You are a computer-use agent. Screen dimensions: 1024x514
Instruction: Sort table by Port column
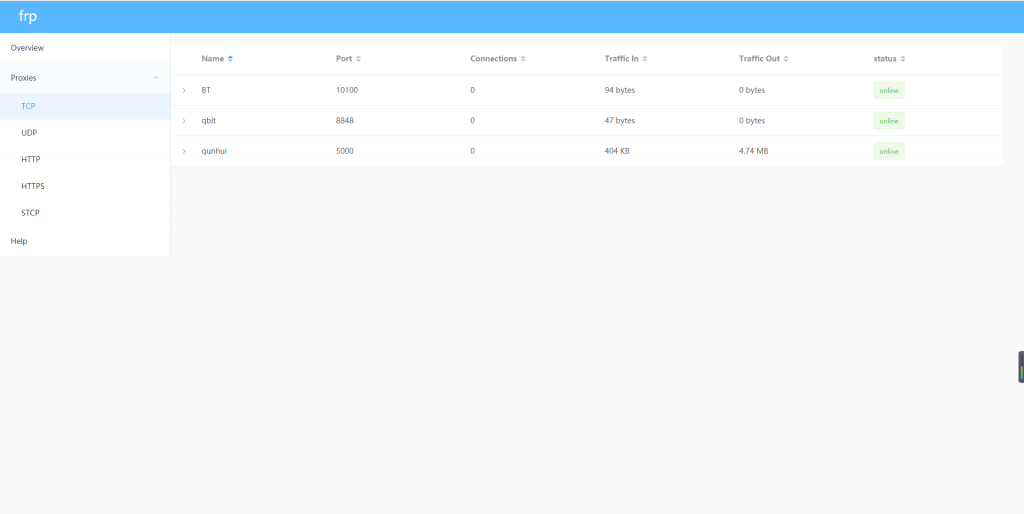coord(358,59)
